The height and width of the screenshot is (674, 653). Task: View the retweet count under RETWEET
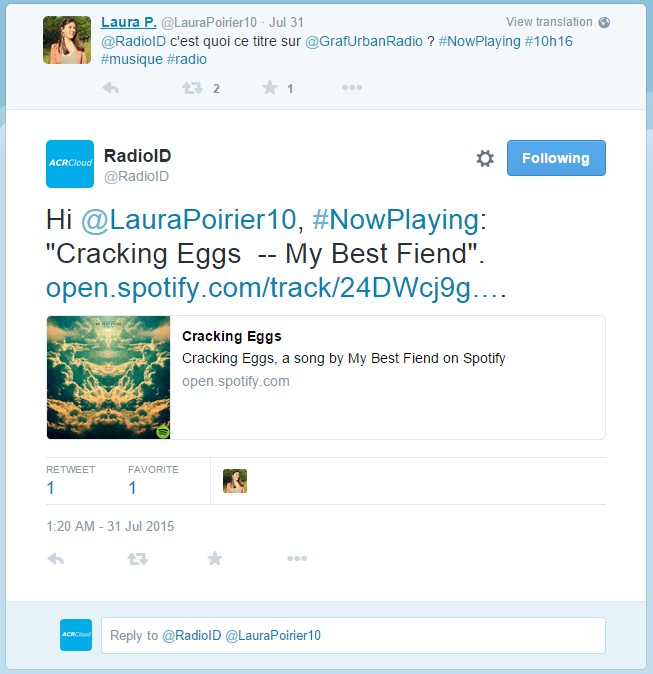[50, 488]
